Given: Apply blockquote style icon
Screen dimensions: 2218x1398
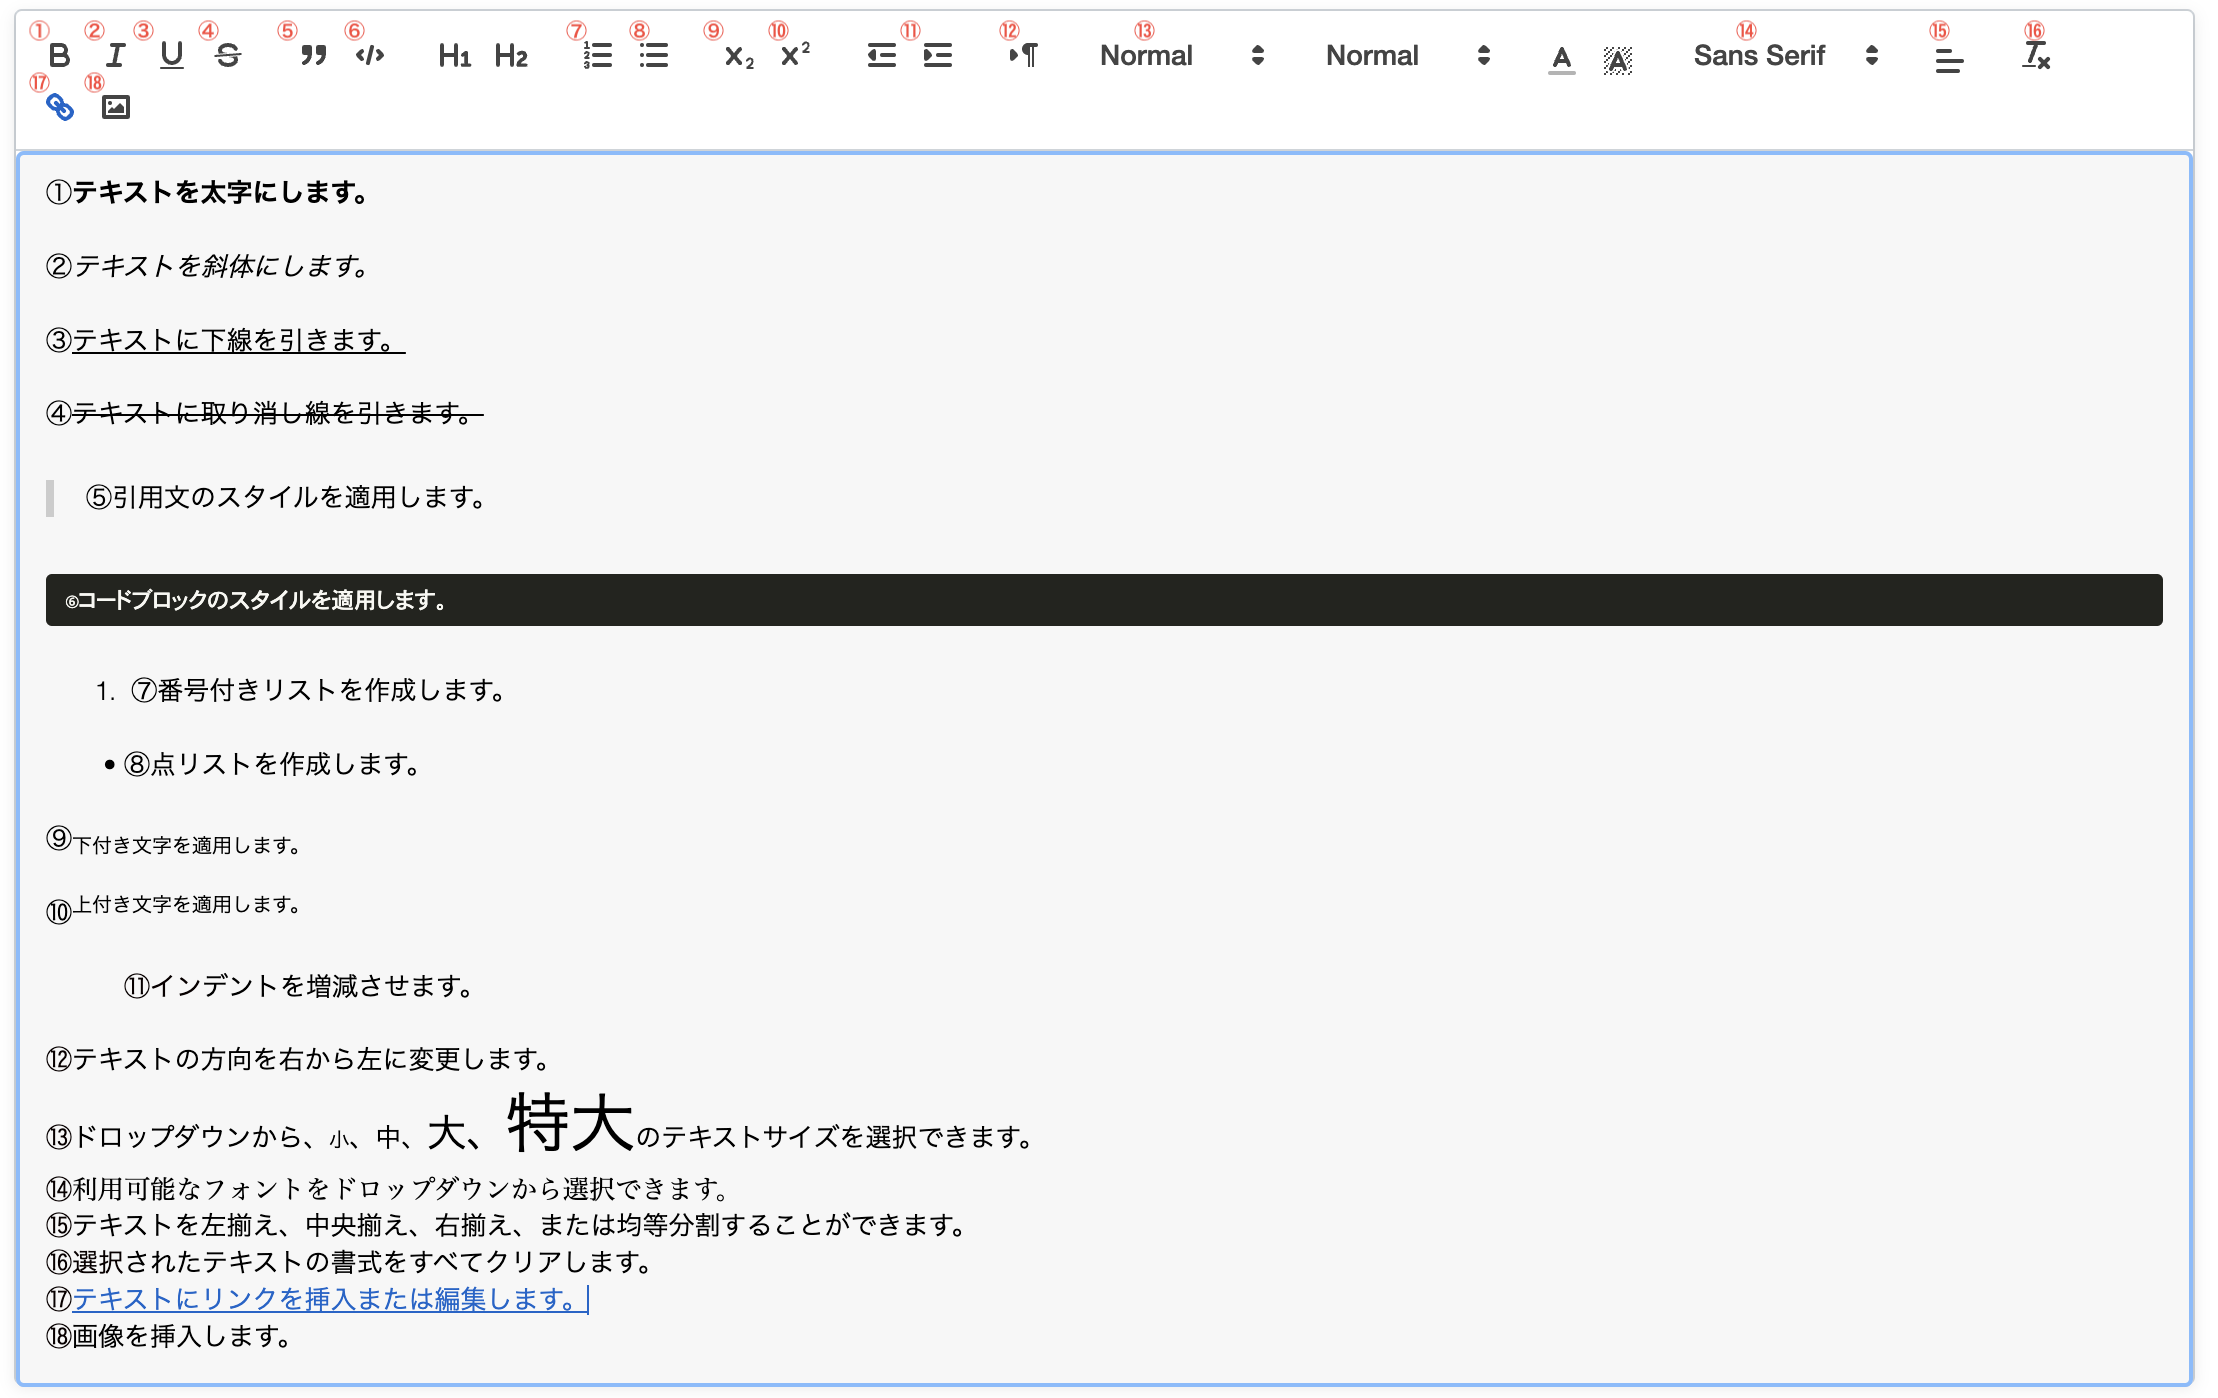Looking at the screenshot, I should point(314,56).
